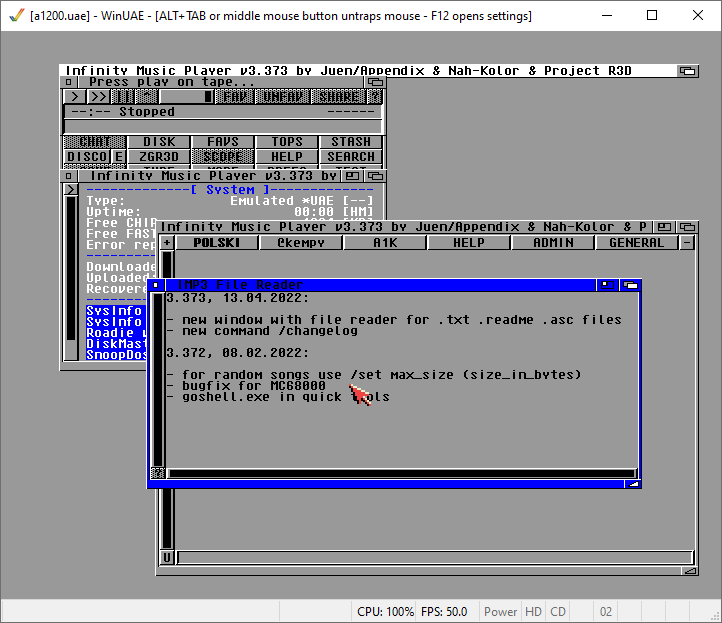Click the 'Stopped' status text in player

(x=147, y=111)
